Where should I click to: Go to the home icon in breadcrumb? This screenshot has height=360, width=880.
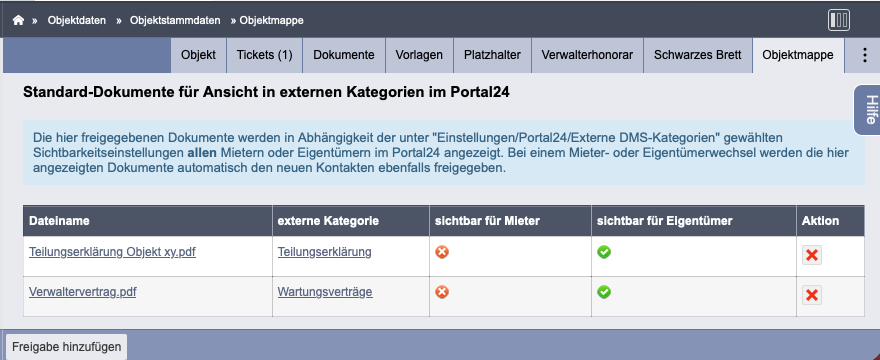[19, 20]
